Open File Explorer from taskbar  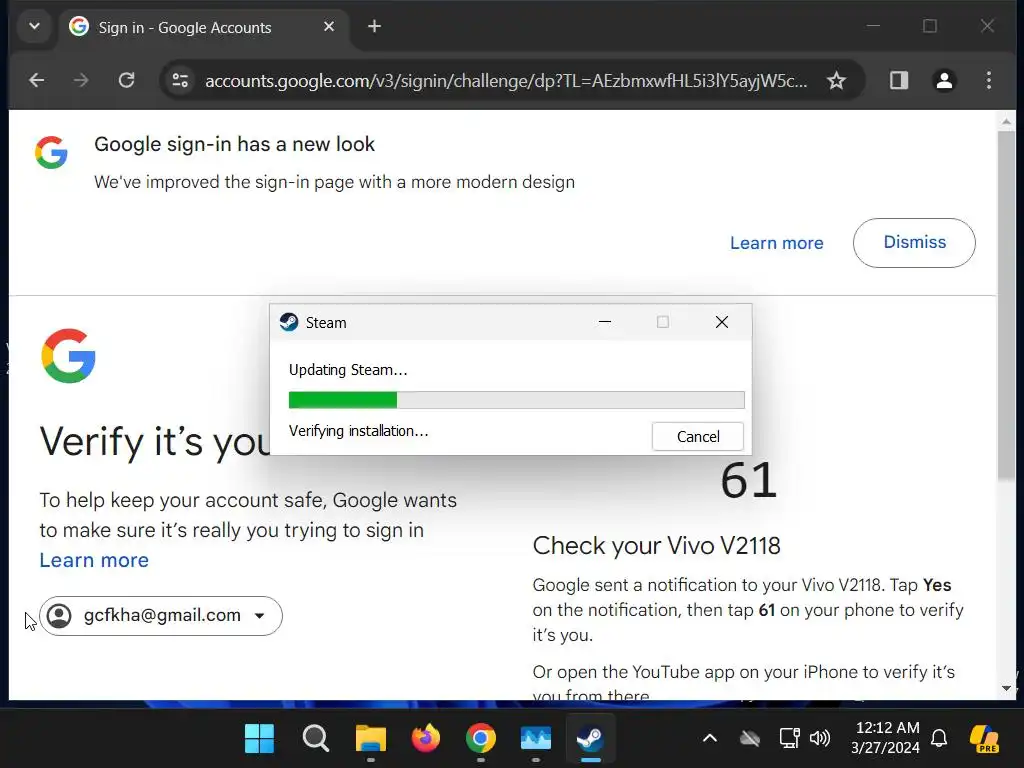(x=370, y=739)
